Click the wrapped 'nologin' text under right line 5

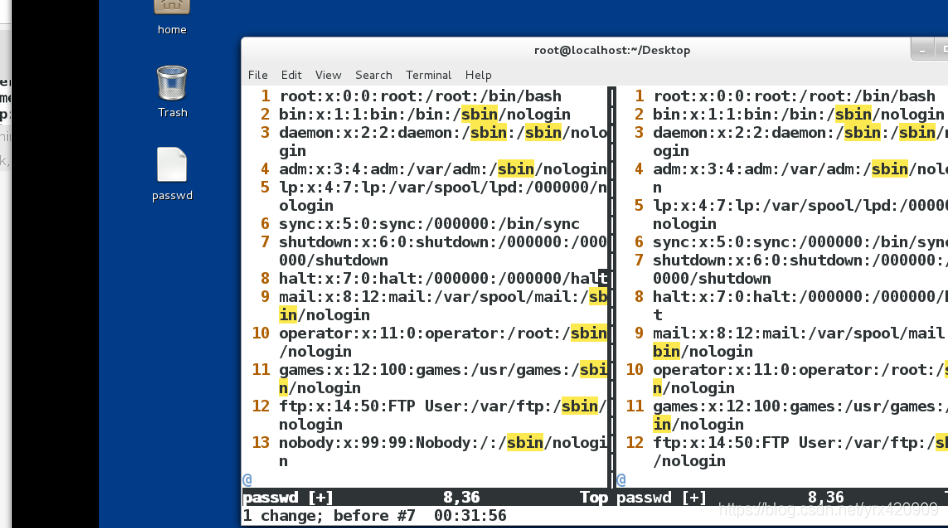[684, 224]
